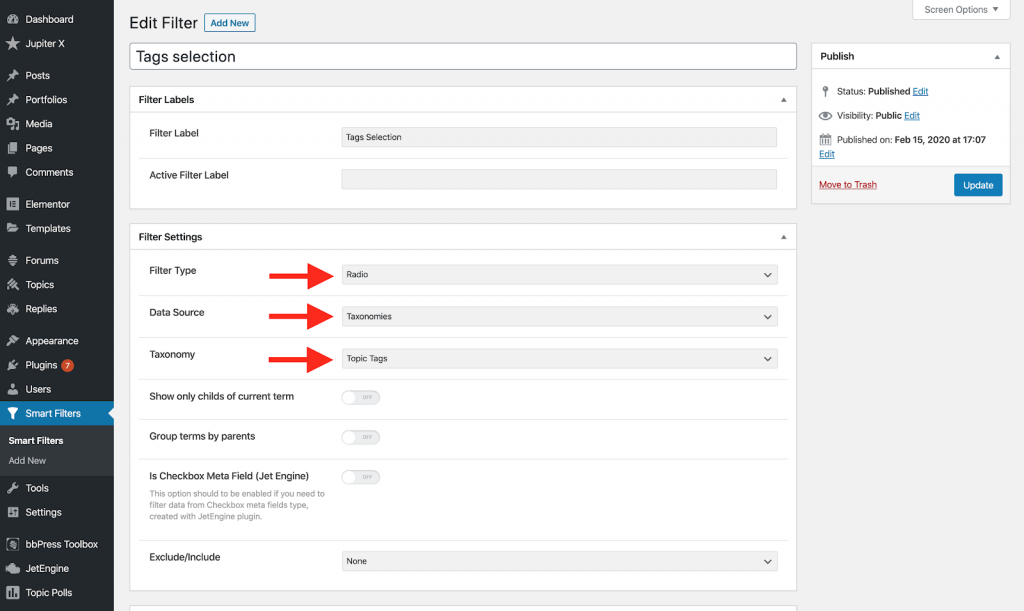Open Plugins showing 7 updates
Screen dimensions: 1024x611
pos(40,364)
